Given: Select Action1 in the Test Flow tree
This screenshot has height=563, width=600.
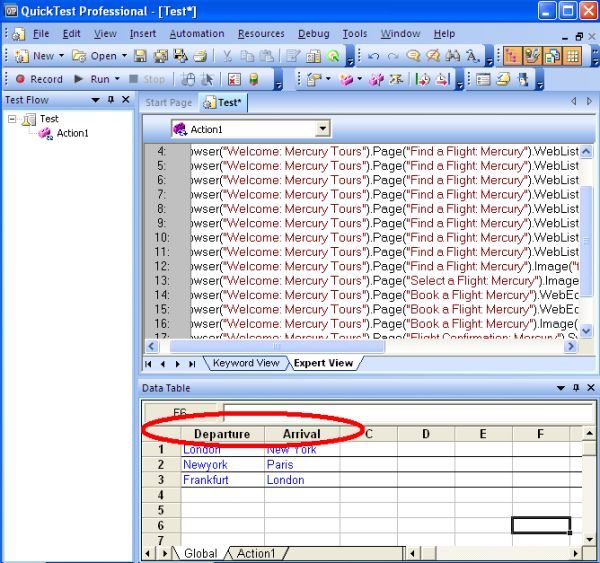Looking at the screenshot, I should coord(72,133).
